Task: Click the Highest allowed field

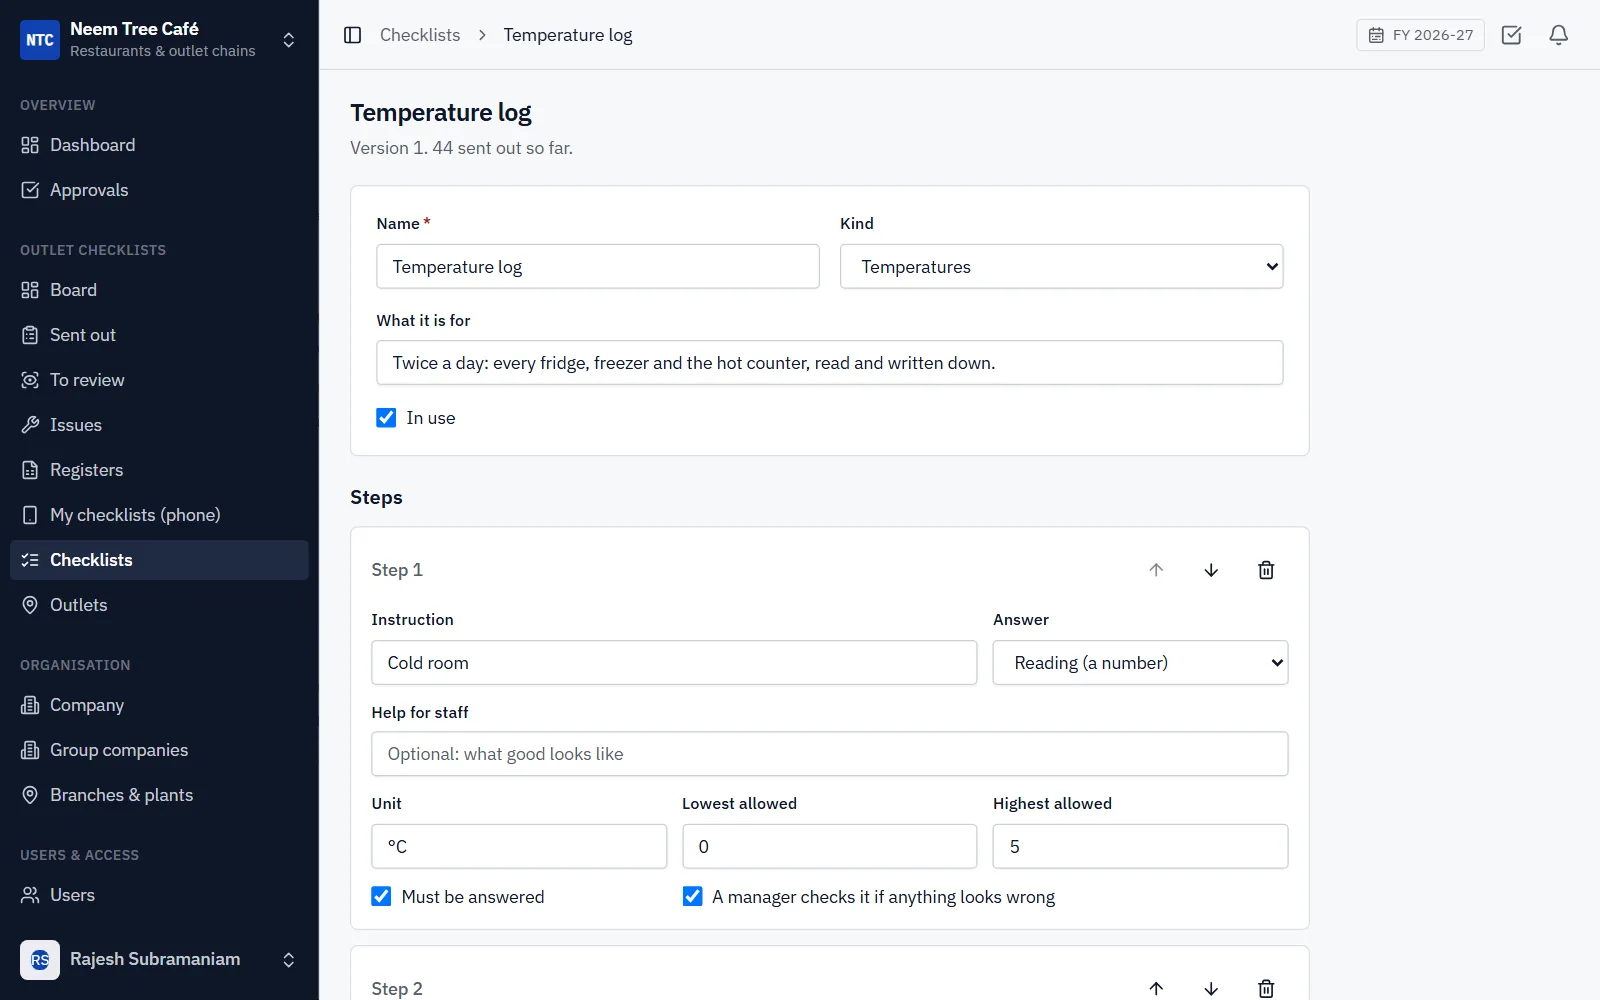Action: point(1140,847)
